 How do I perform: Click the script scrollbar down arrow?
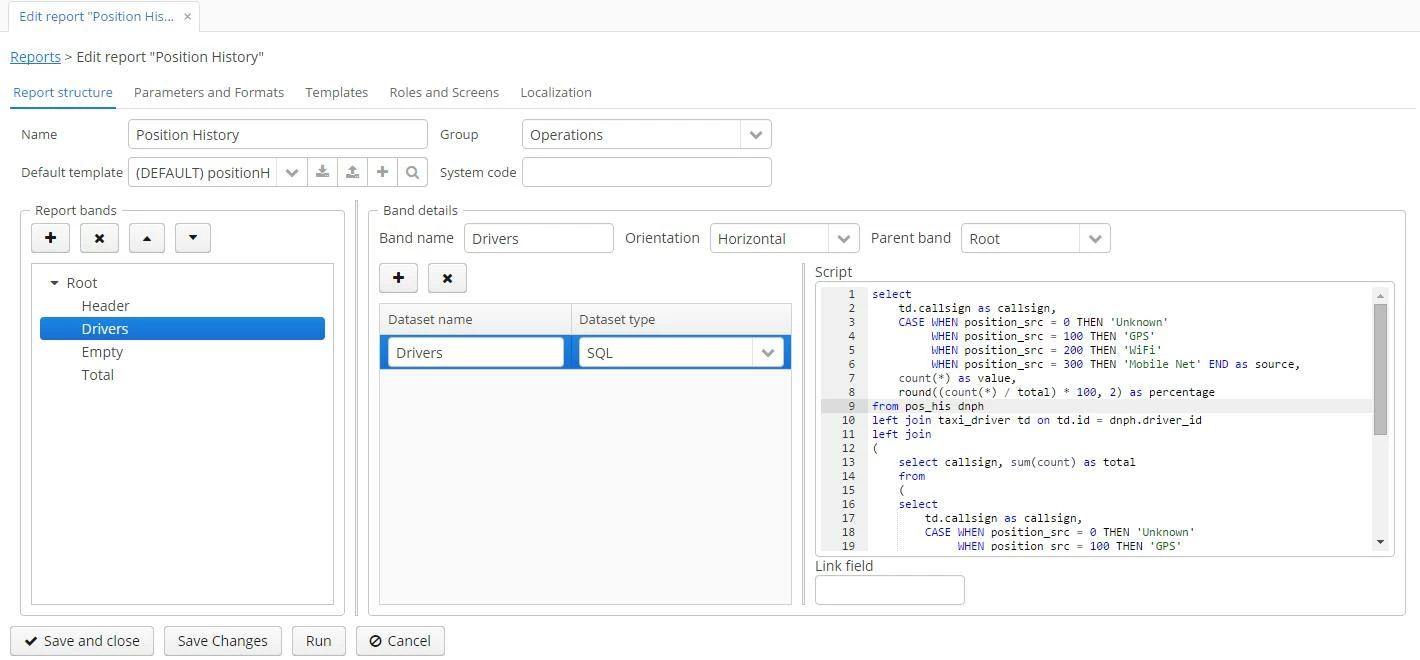pyautogui.click(x=1381, y=542)
